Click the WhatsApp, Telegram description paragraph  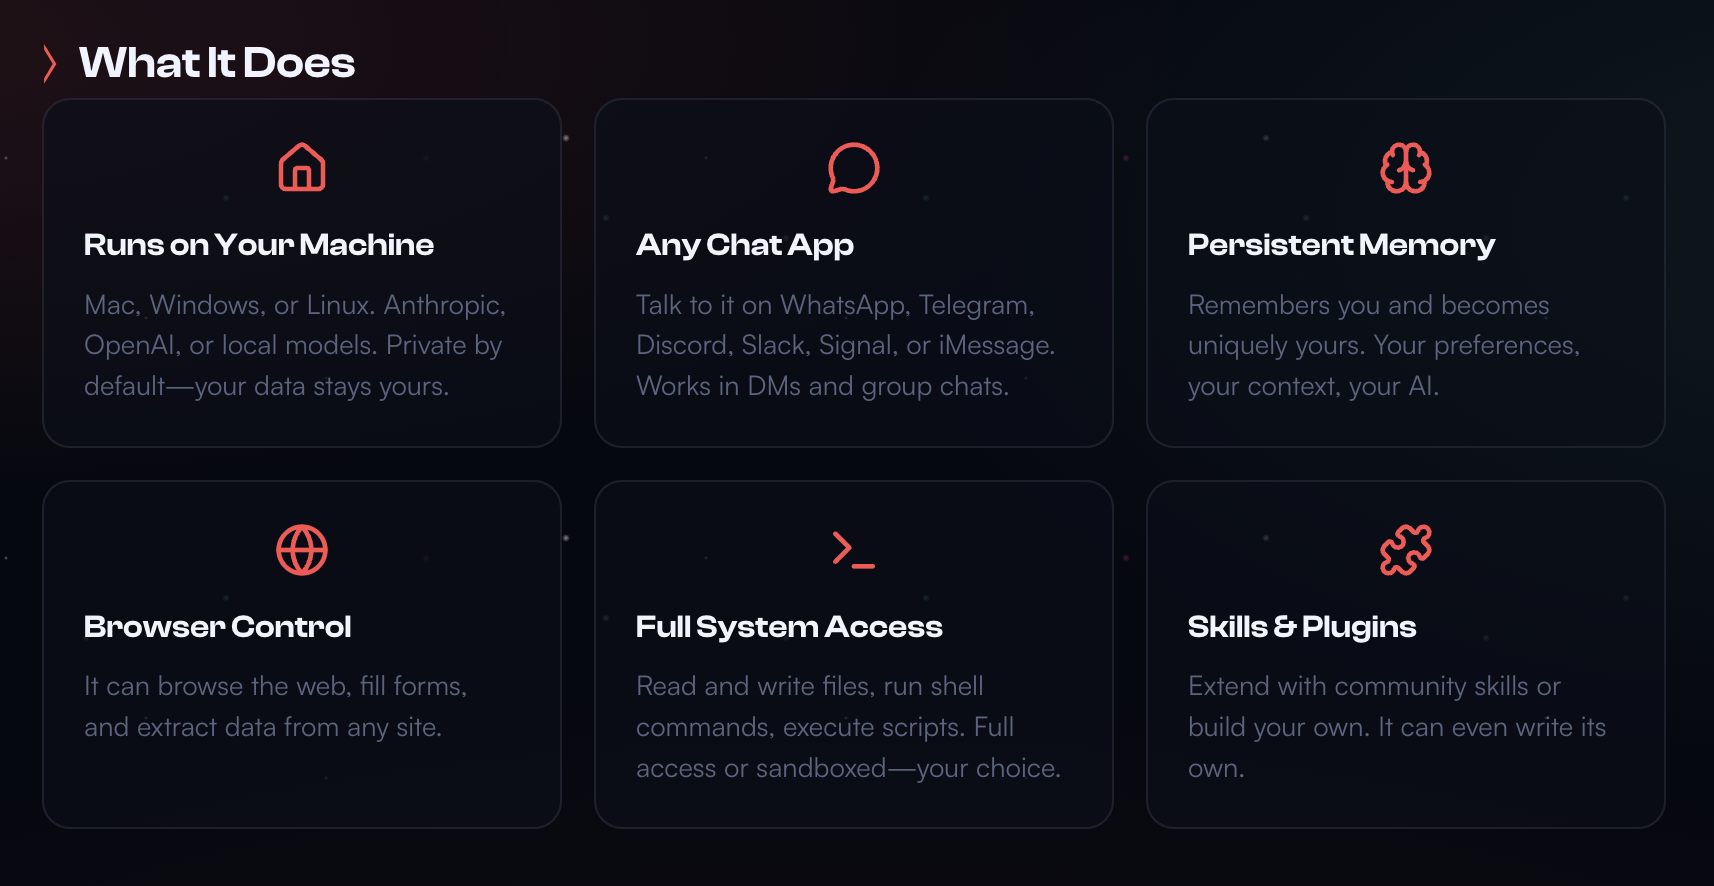coord(846,345)
